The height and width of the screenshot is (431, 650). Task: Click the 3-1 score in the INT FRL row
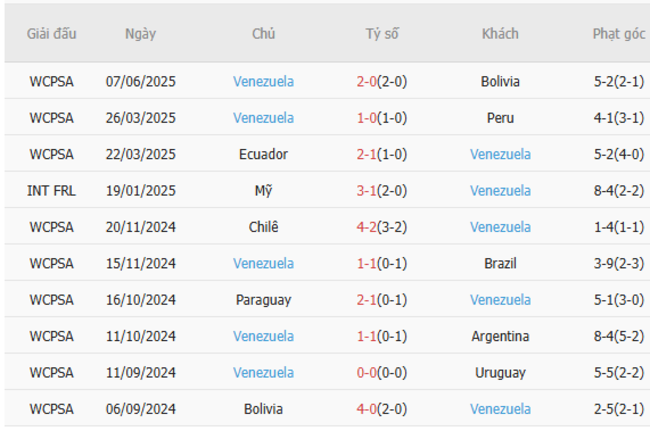coord(367,190)
